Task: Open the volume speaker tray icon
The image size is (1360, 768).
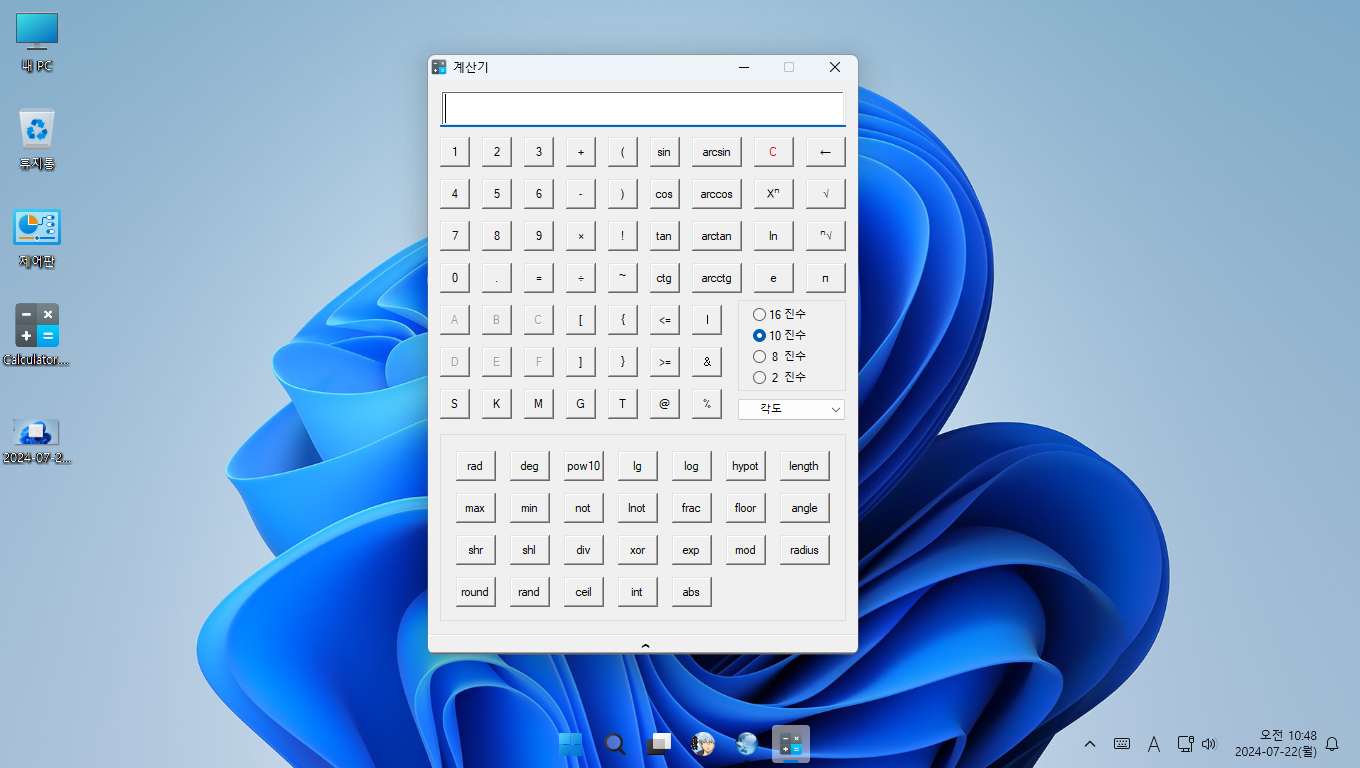Action: (1209, 744)
